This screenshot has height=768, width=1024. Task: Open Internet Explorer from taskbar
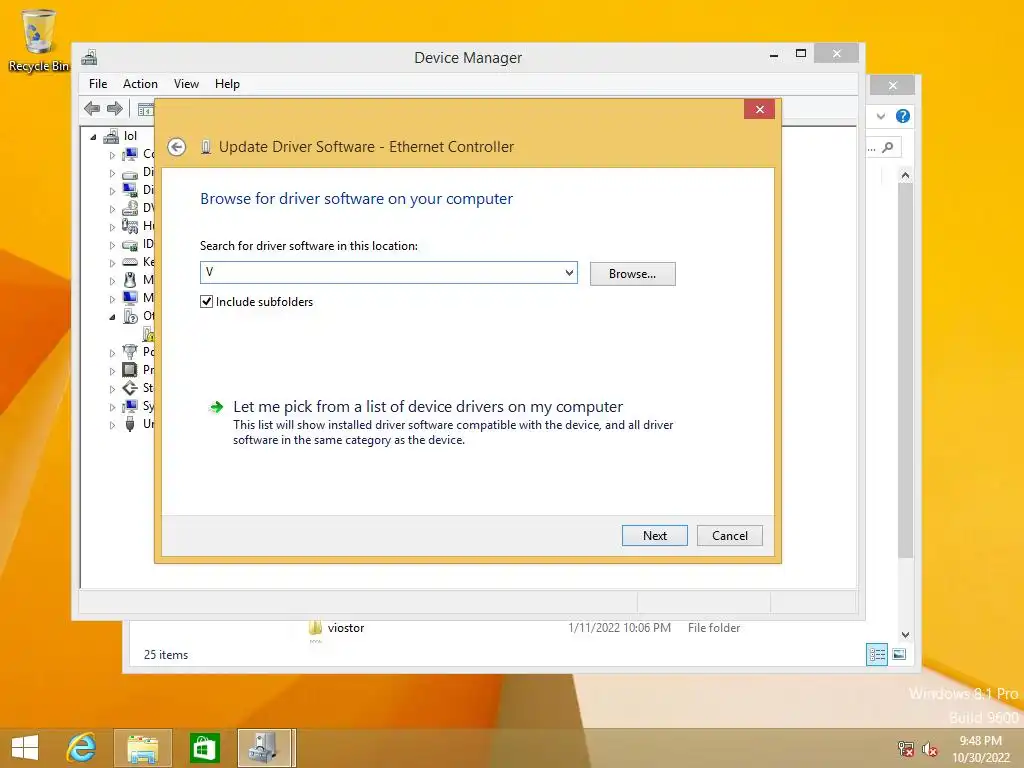point(82,748)
